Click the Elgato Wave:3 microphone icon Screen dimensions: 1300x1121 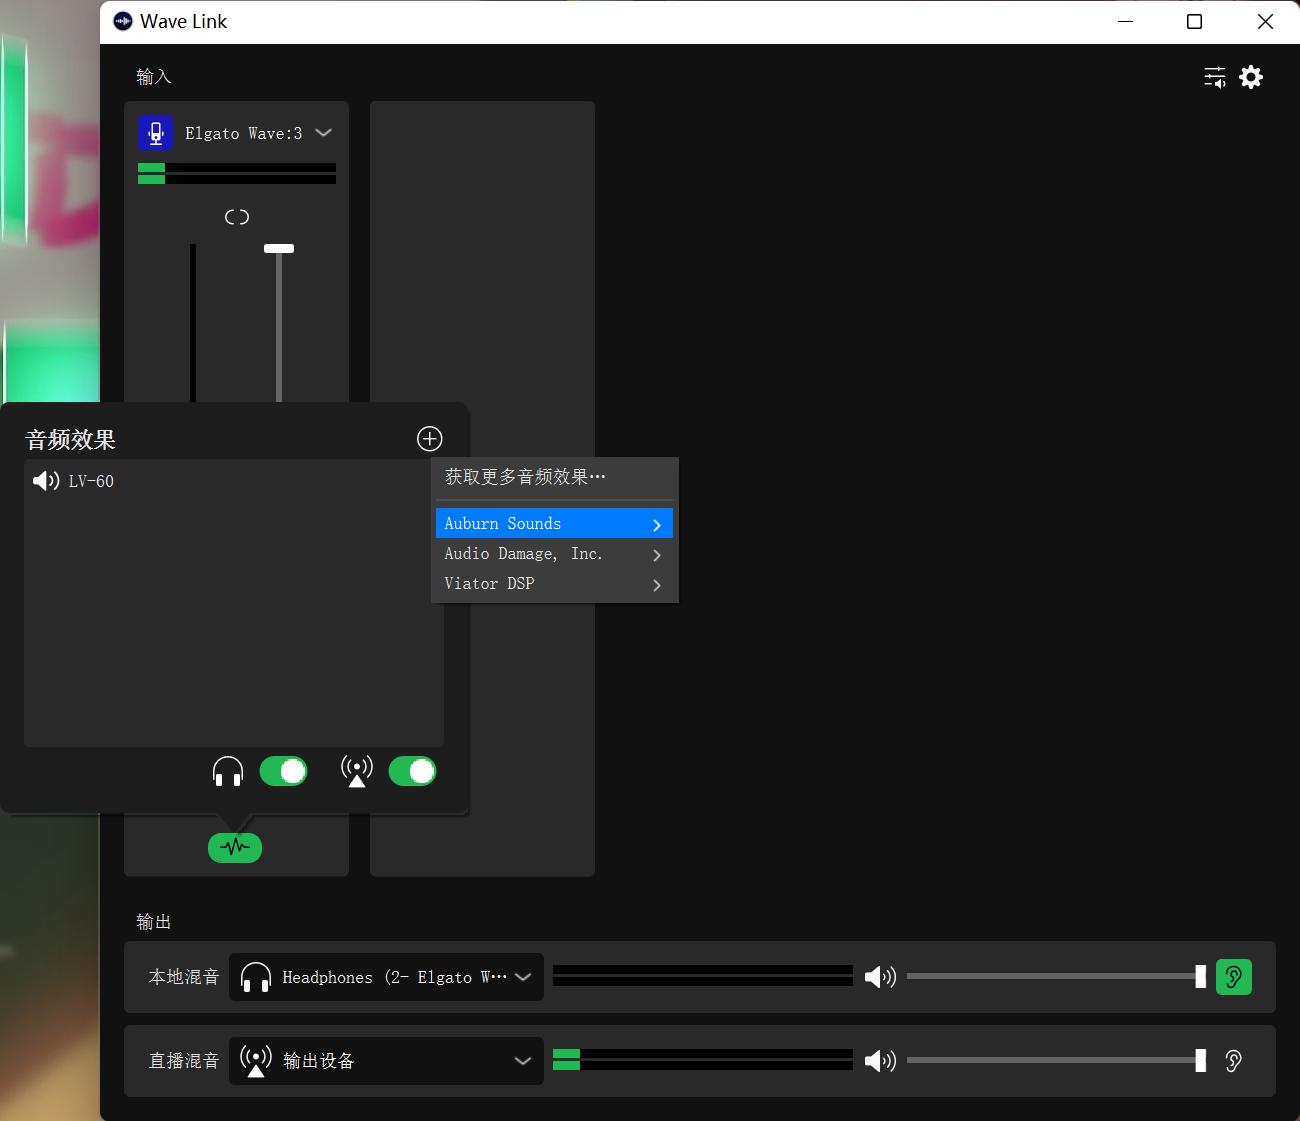pyautogui.click(x=155, y=133)
